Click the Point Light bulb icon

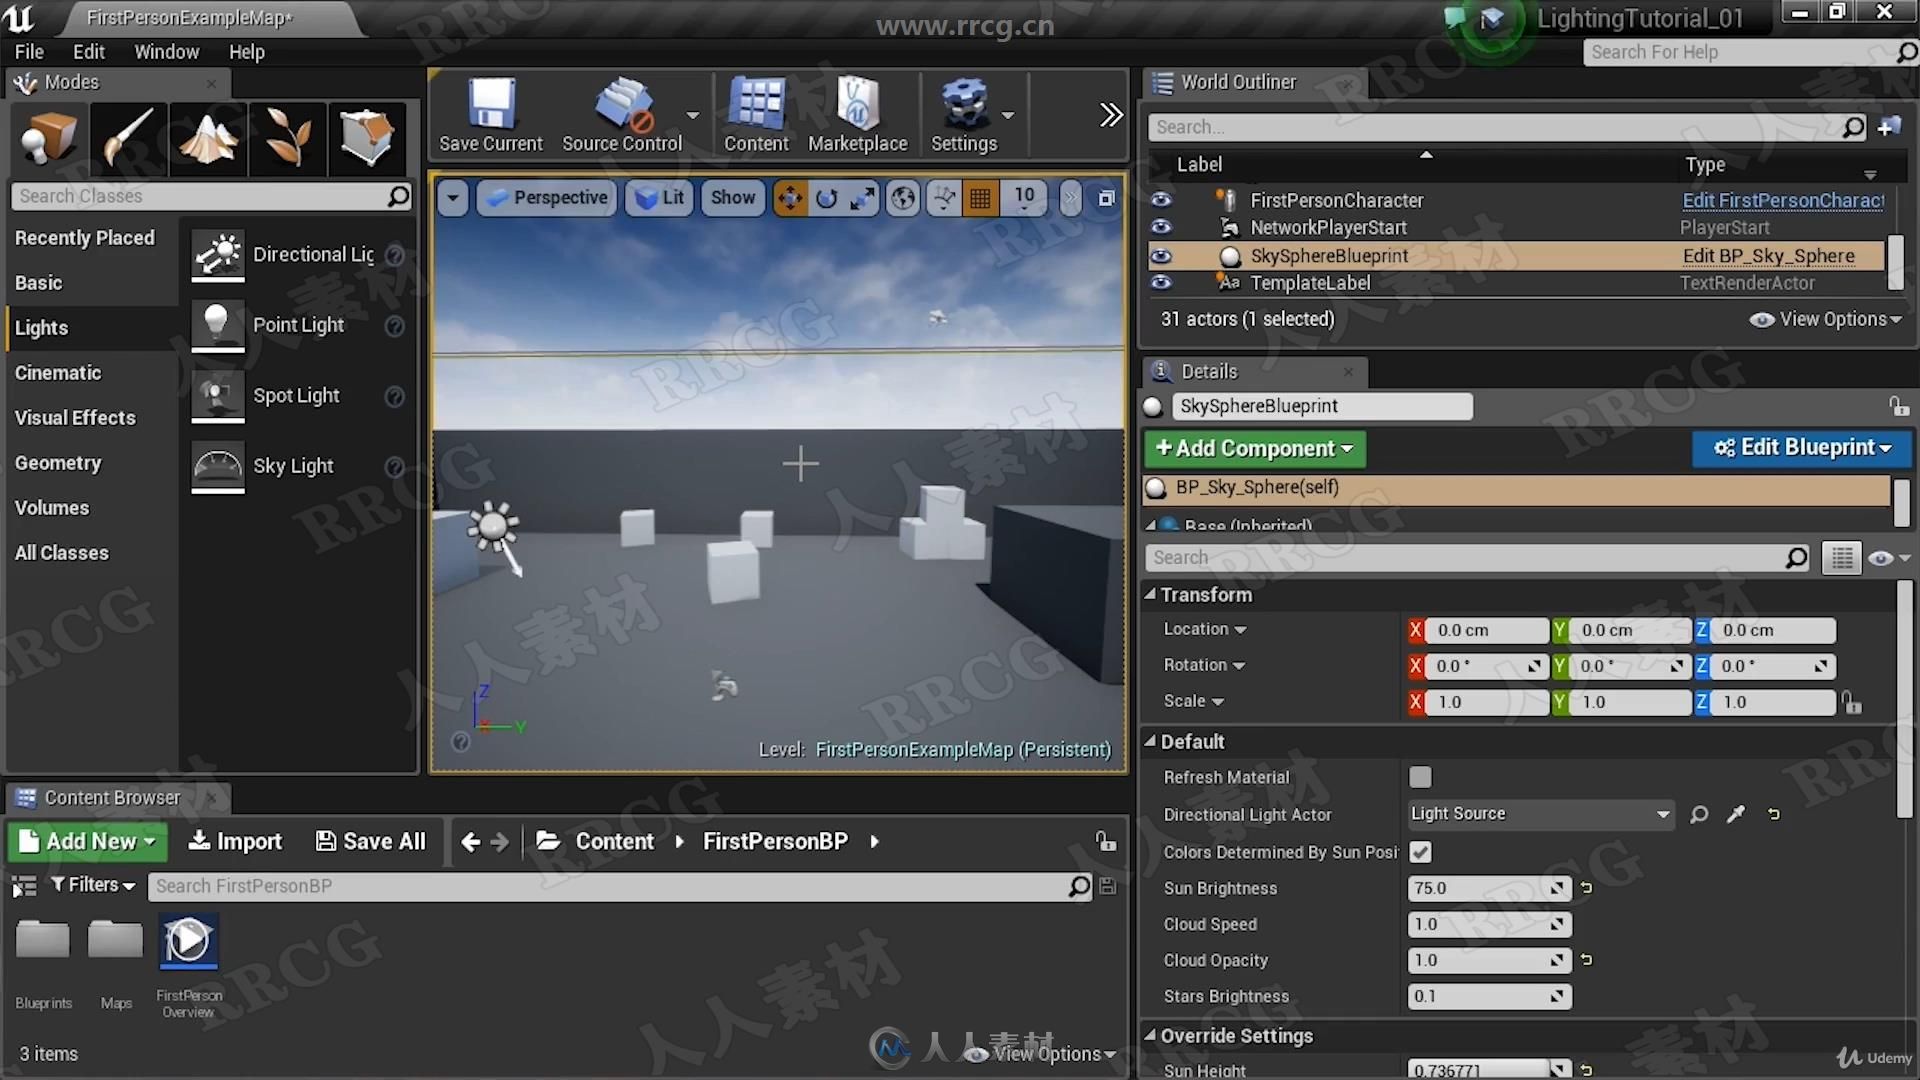click(x=217, y=325)
